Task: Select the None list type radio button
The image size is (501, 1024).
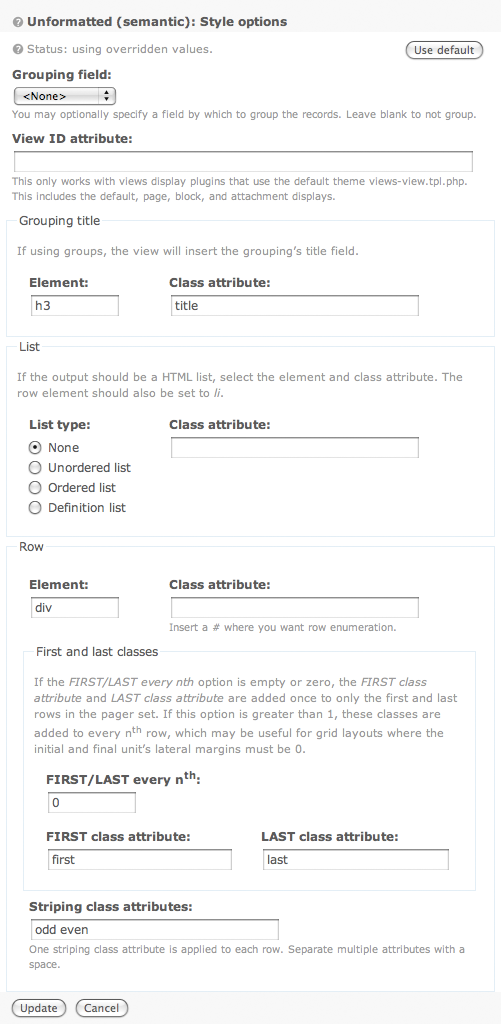Action: (x=35, y=448)
